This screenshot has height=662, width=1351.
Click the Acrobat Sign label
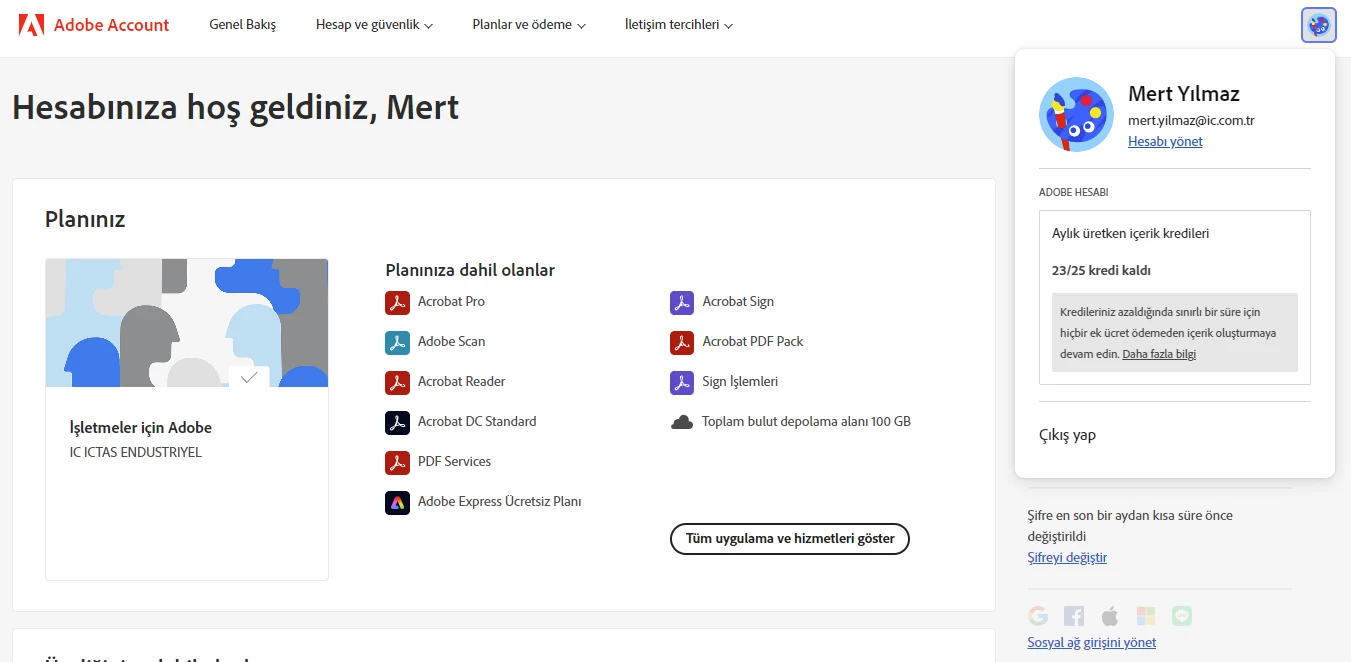pos(738,302)
